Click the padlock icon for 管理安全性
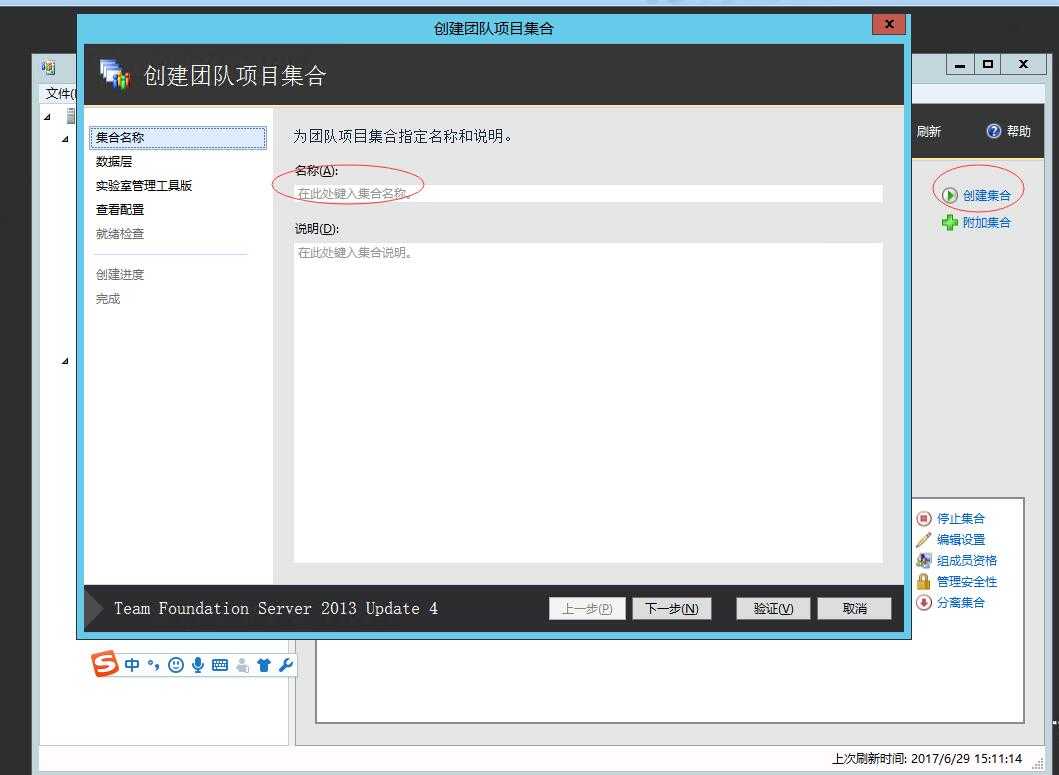This screenshot has width=1059, height=775. coord(924,581)
